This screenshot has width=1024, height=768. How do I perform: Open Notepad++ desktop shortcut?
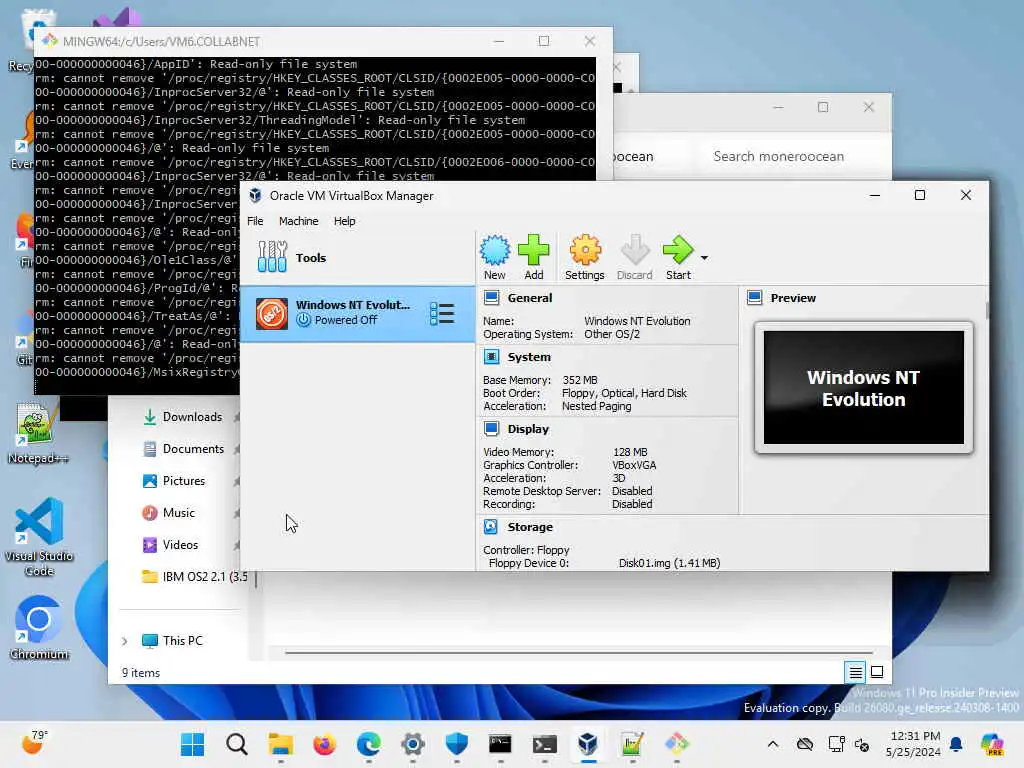(37, 432)
